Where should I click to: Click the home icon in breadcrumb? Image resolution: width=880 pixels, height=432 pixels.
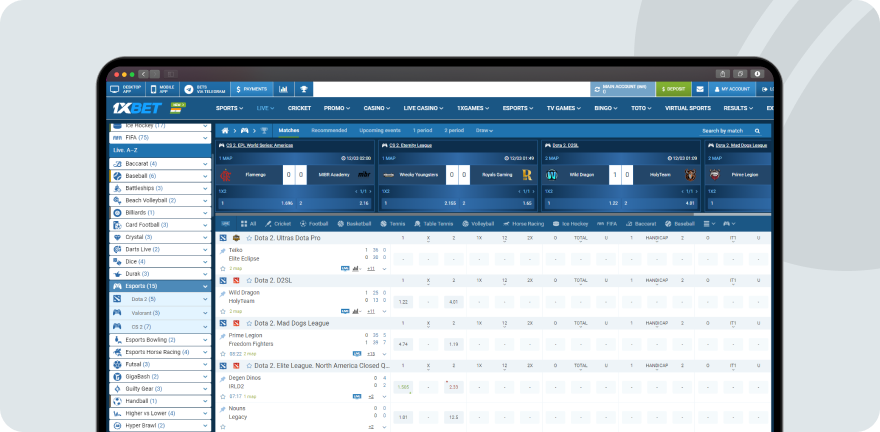click(x=225, y=131)
